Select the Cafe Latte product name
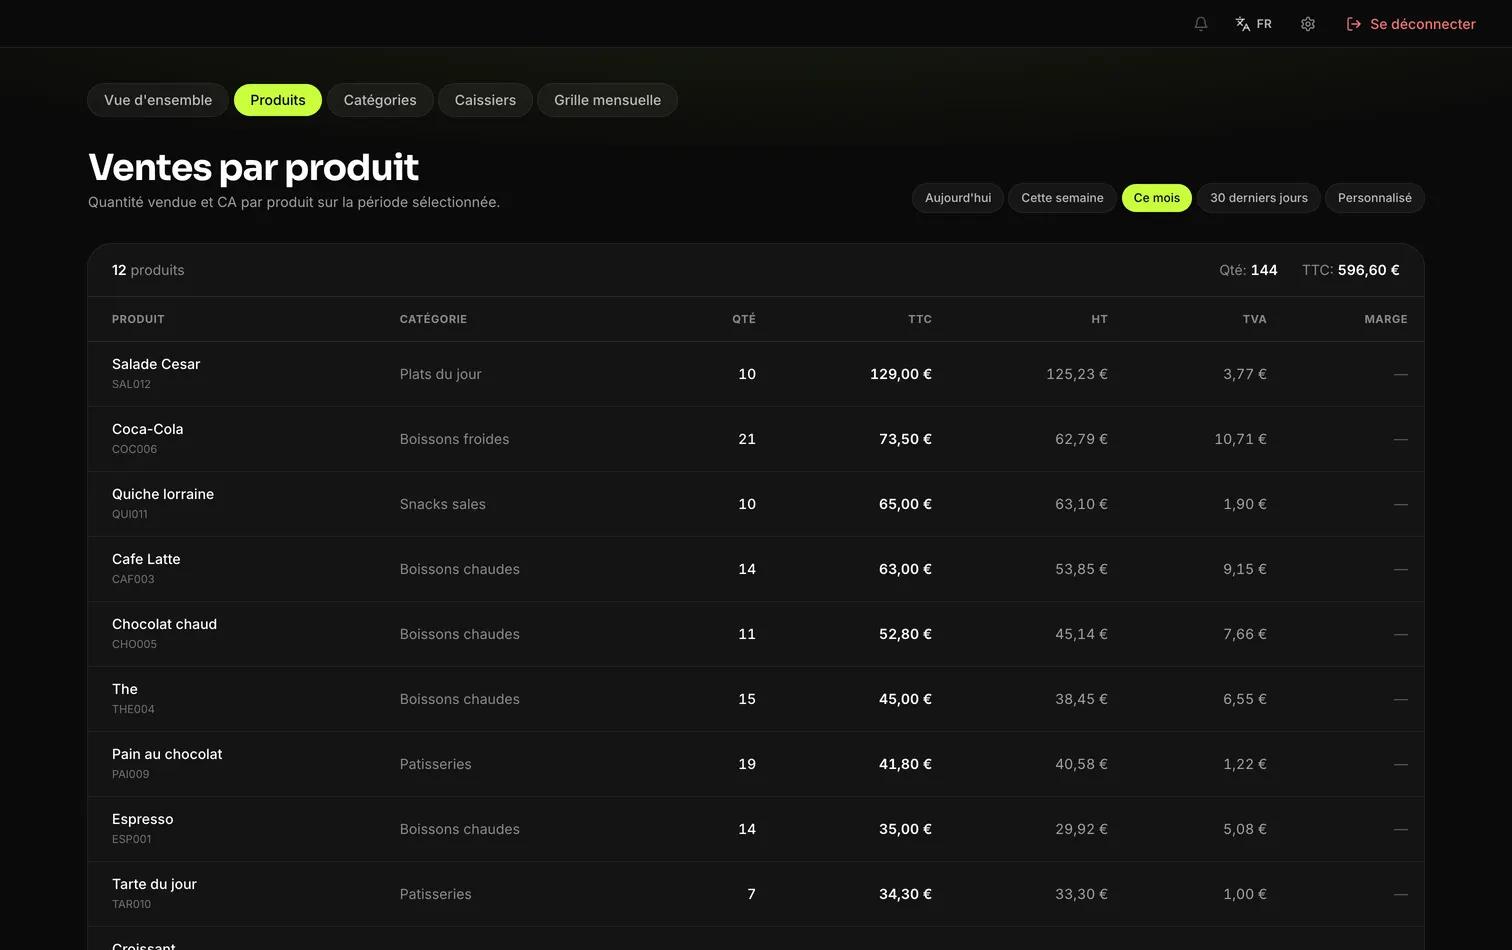This screenshot has height=950, width=1512. tap(146, 559)
